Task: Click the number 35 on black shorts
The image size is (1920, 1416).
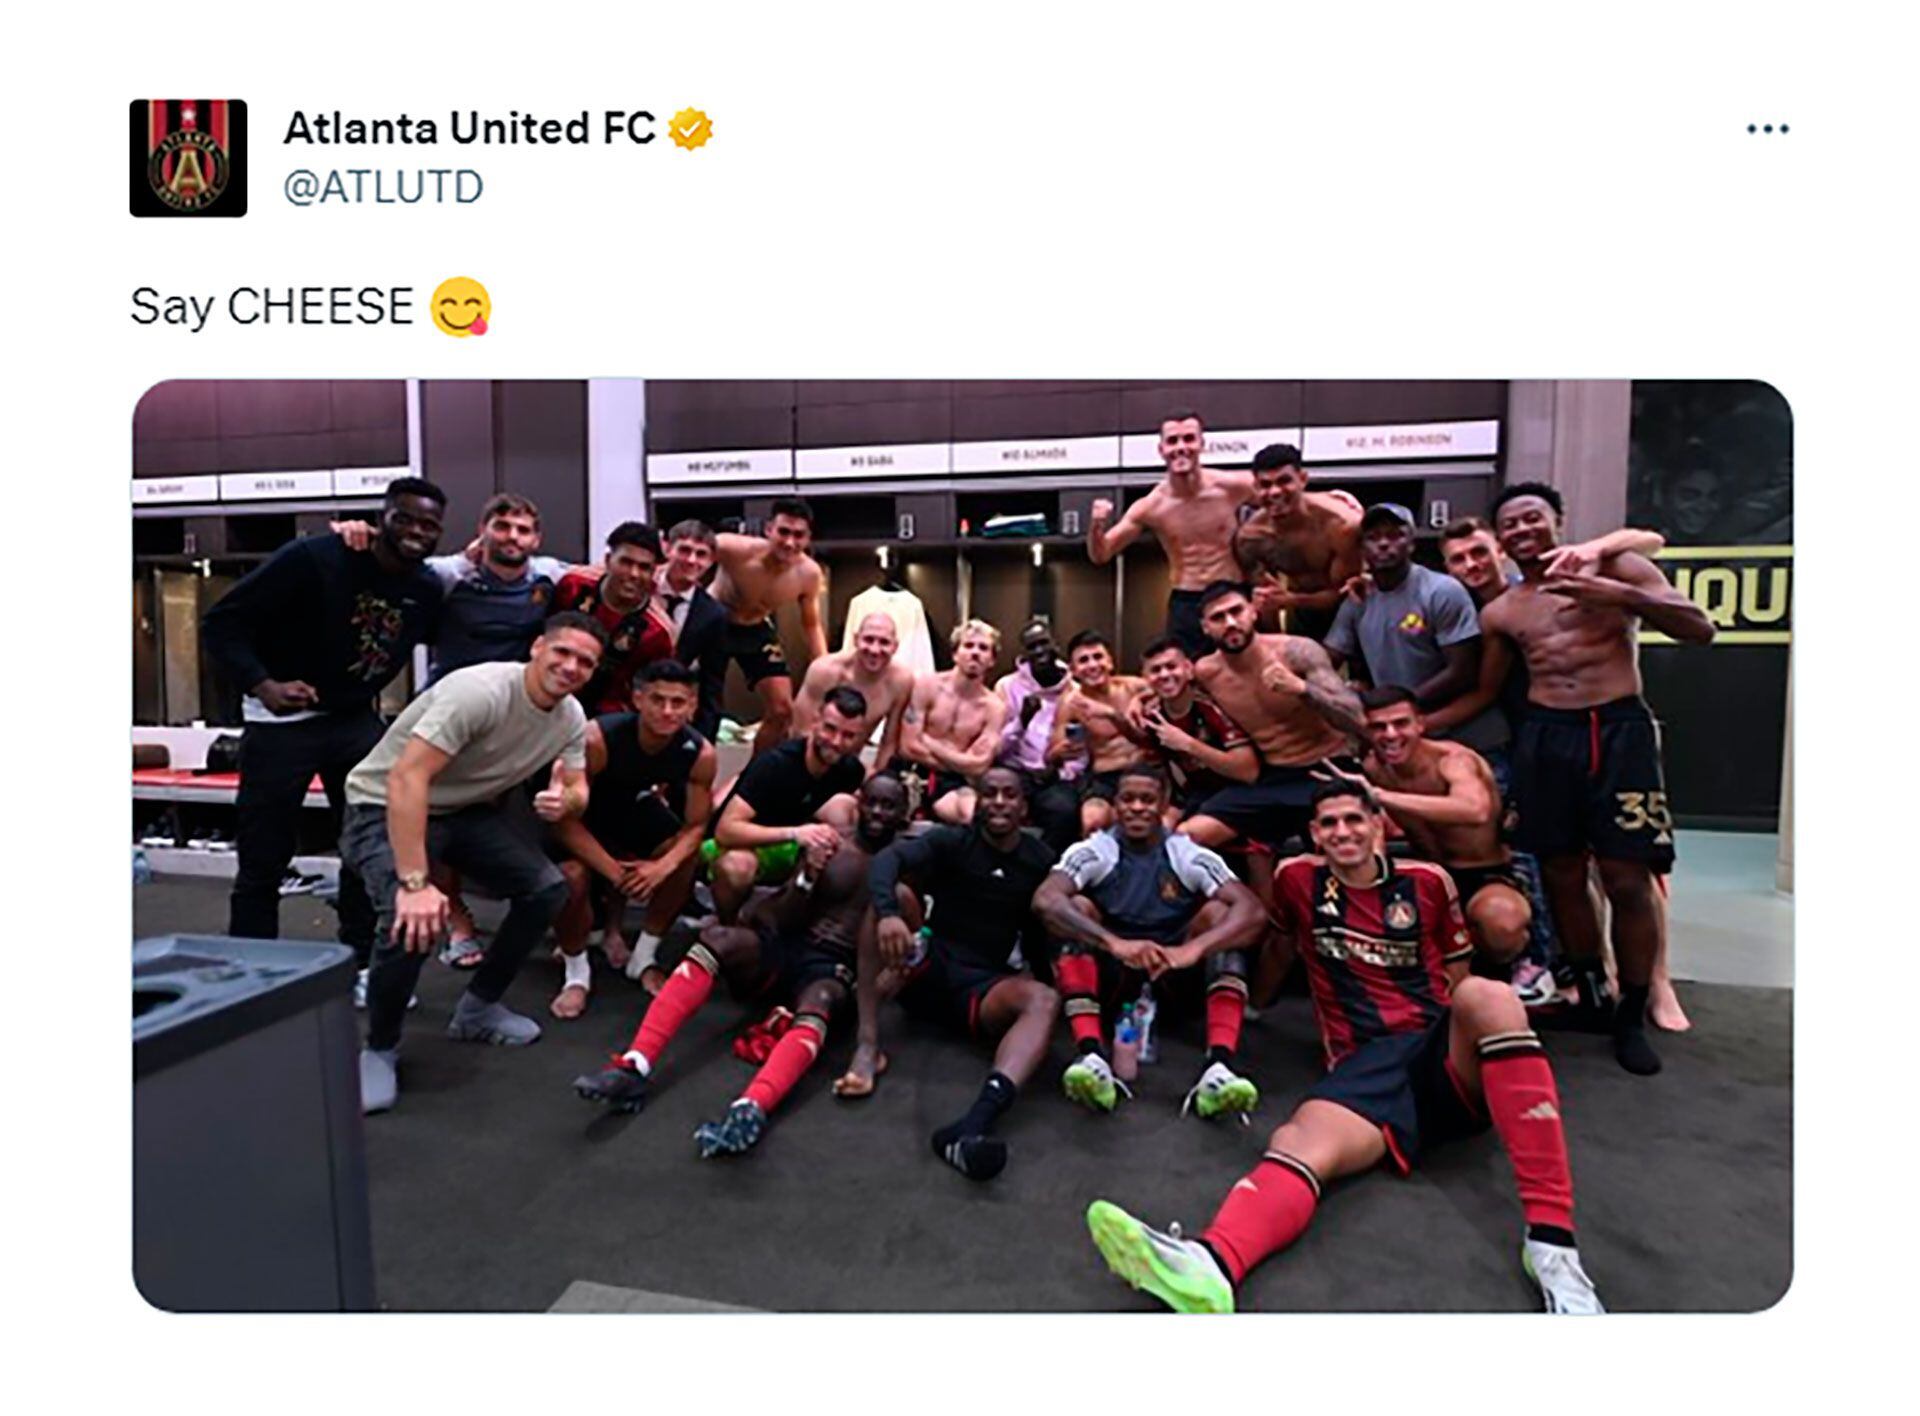Action: 1642,814
